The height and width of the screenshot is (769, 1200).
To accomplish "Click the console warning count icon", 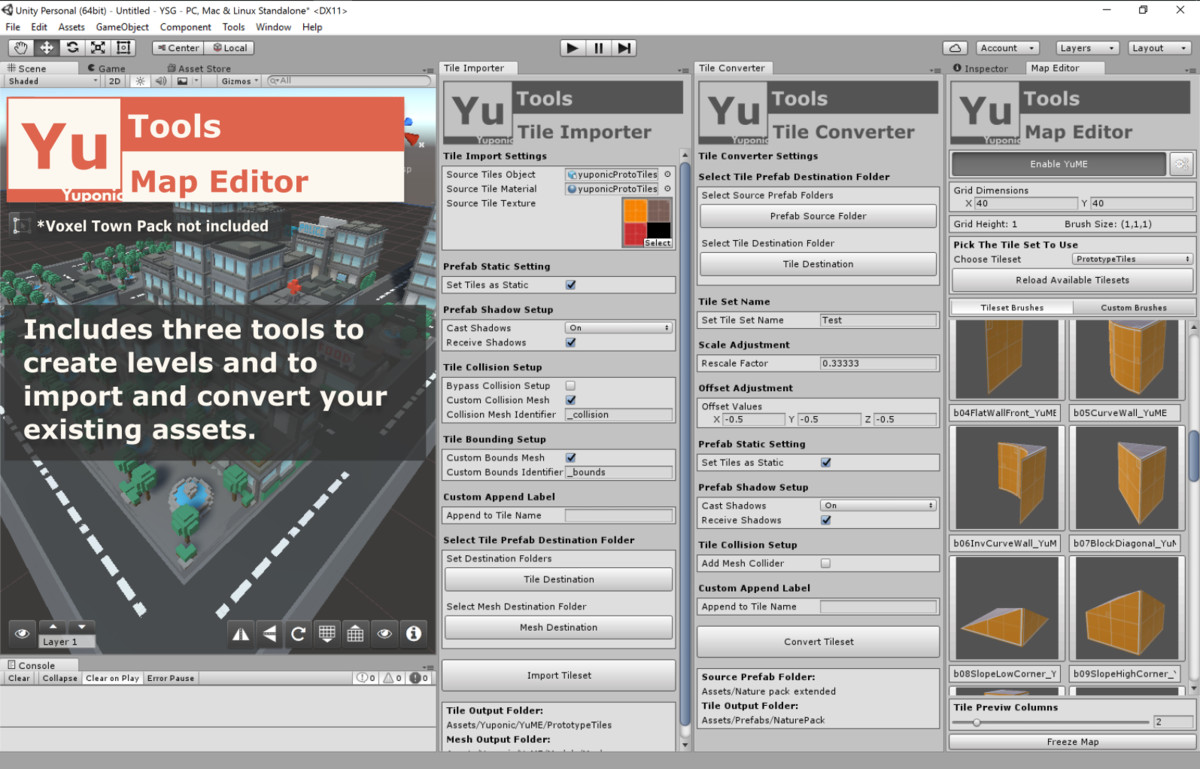I will tap(394, 678).
